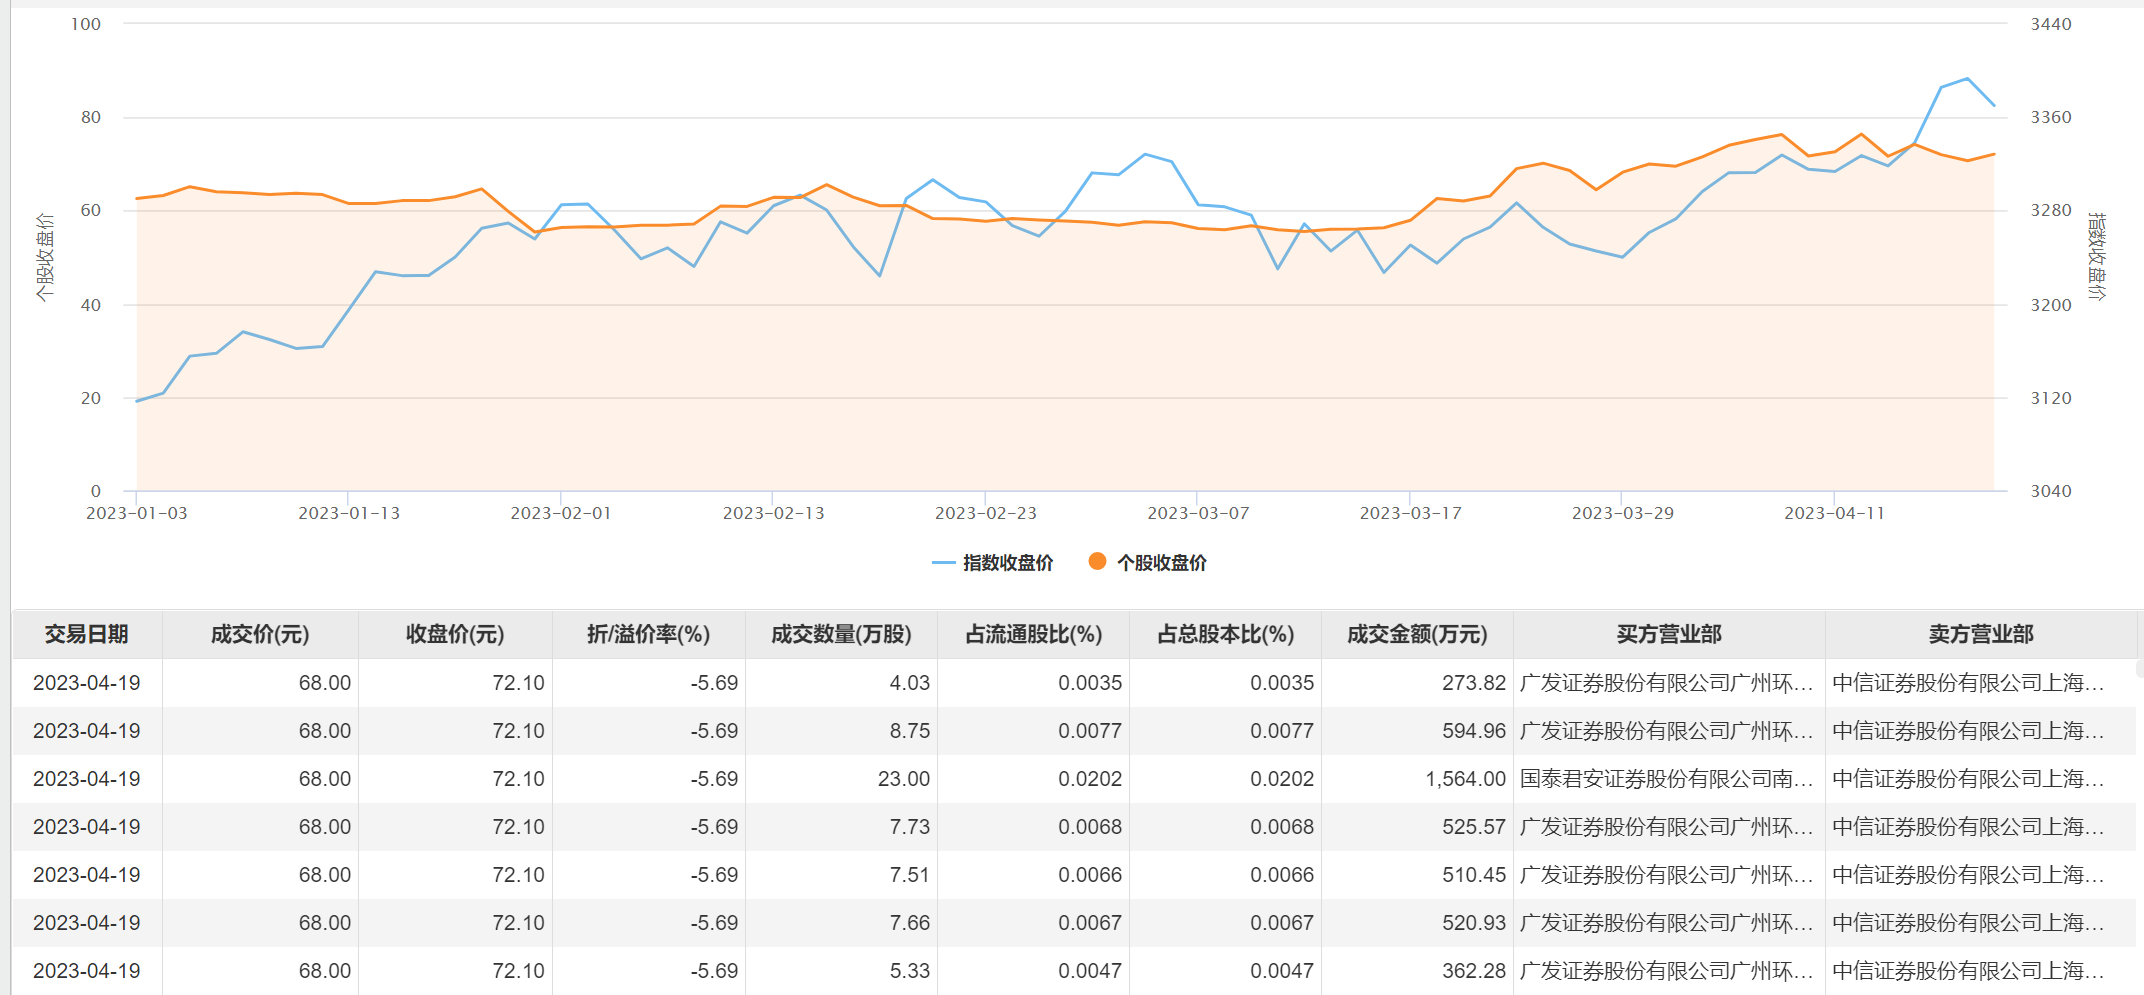Screen dimensions: 2144x995
Task: Sort by the 折/溢价率(%) column header
Action: click(649, 635)
